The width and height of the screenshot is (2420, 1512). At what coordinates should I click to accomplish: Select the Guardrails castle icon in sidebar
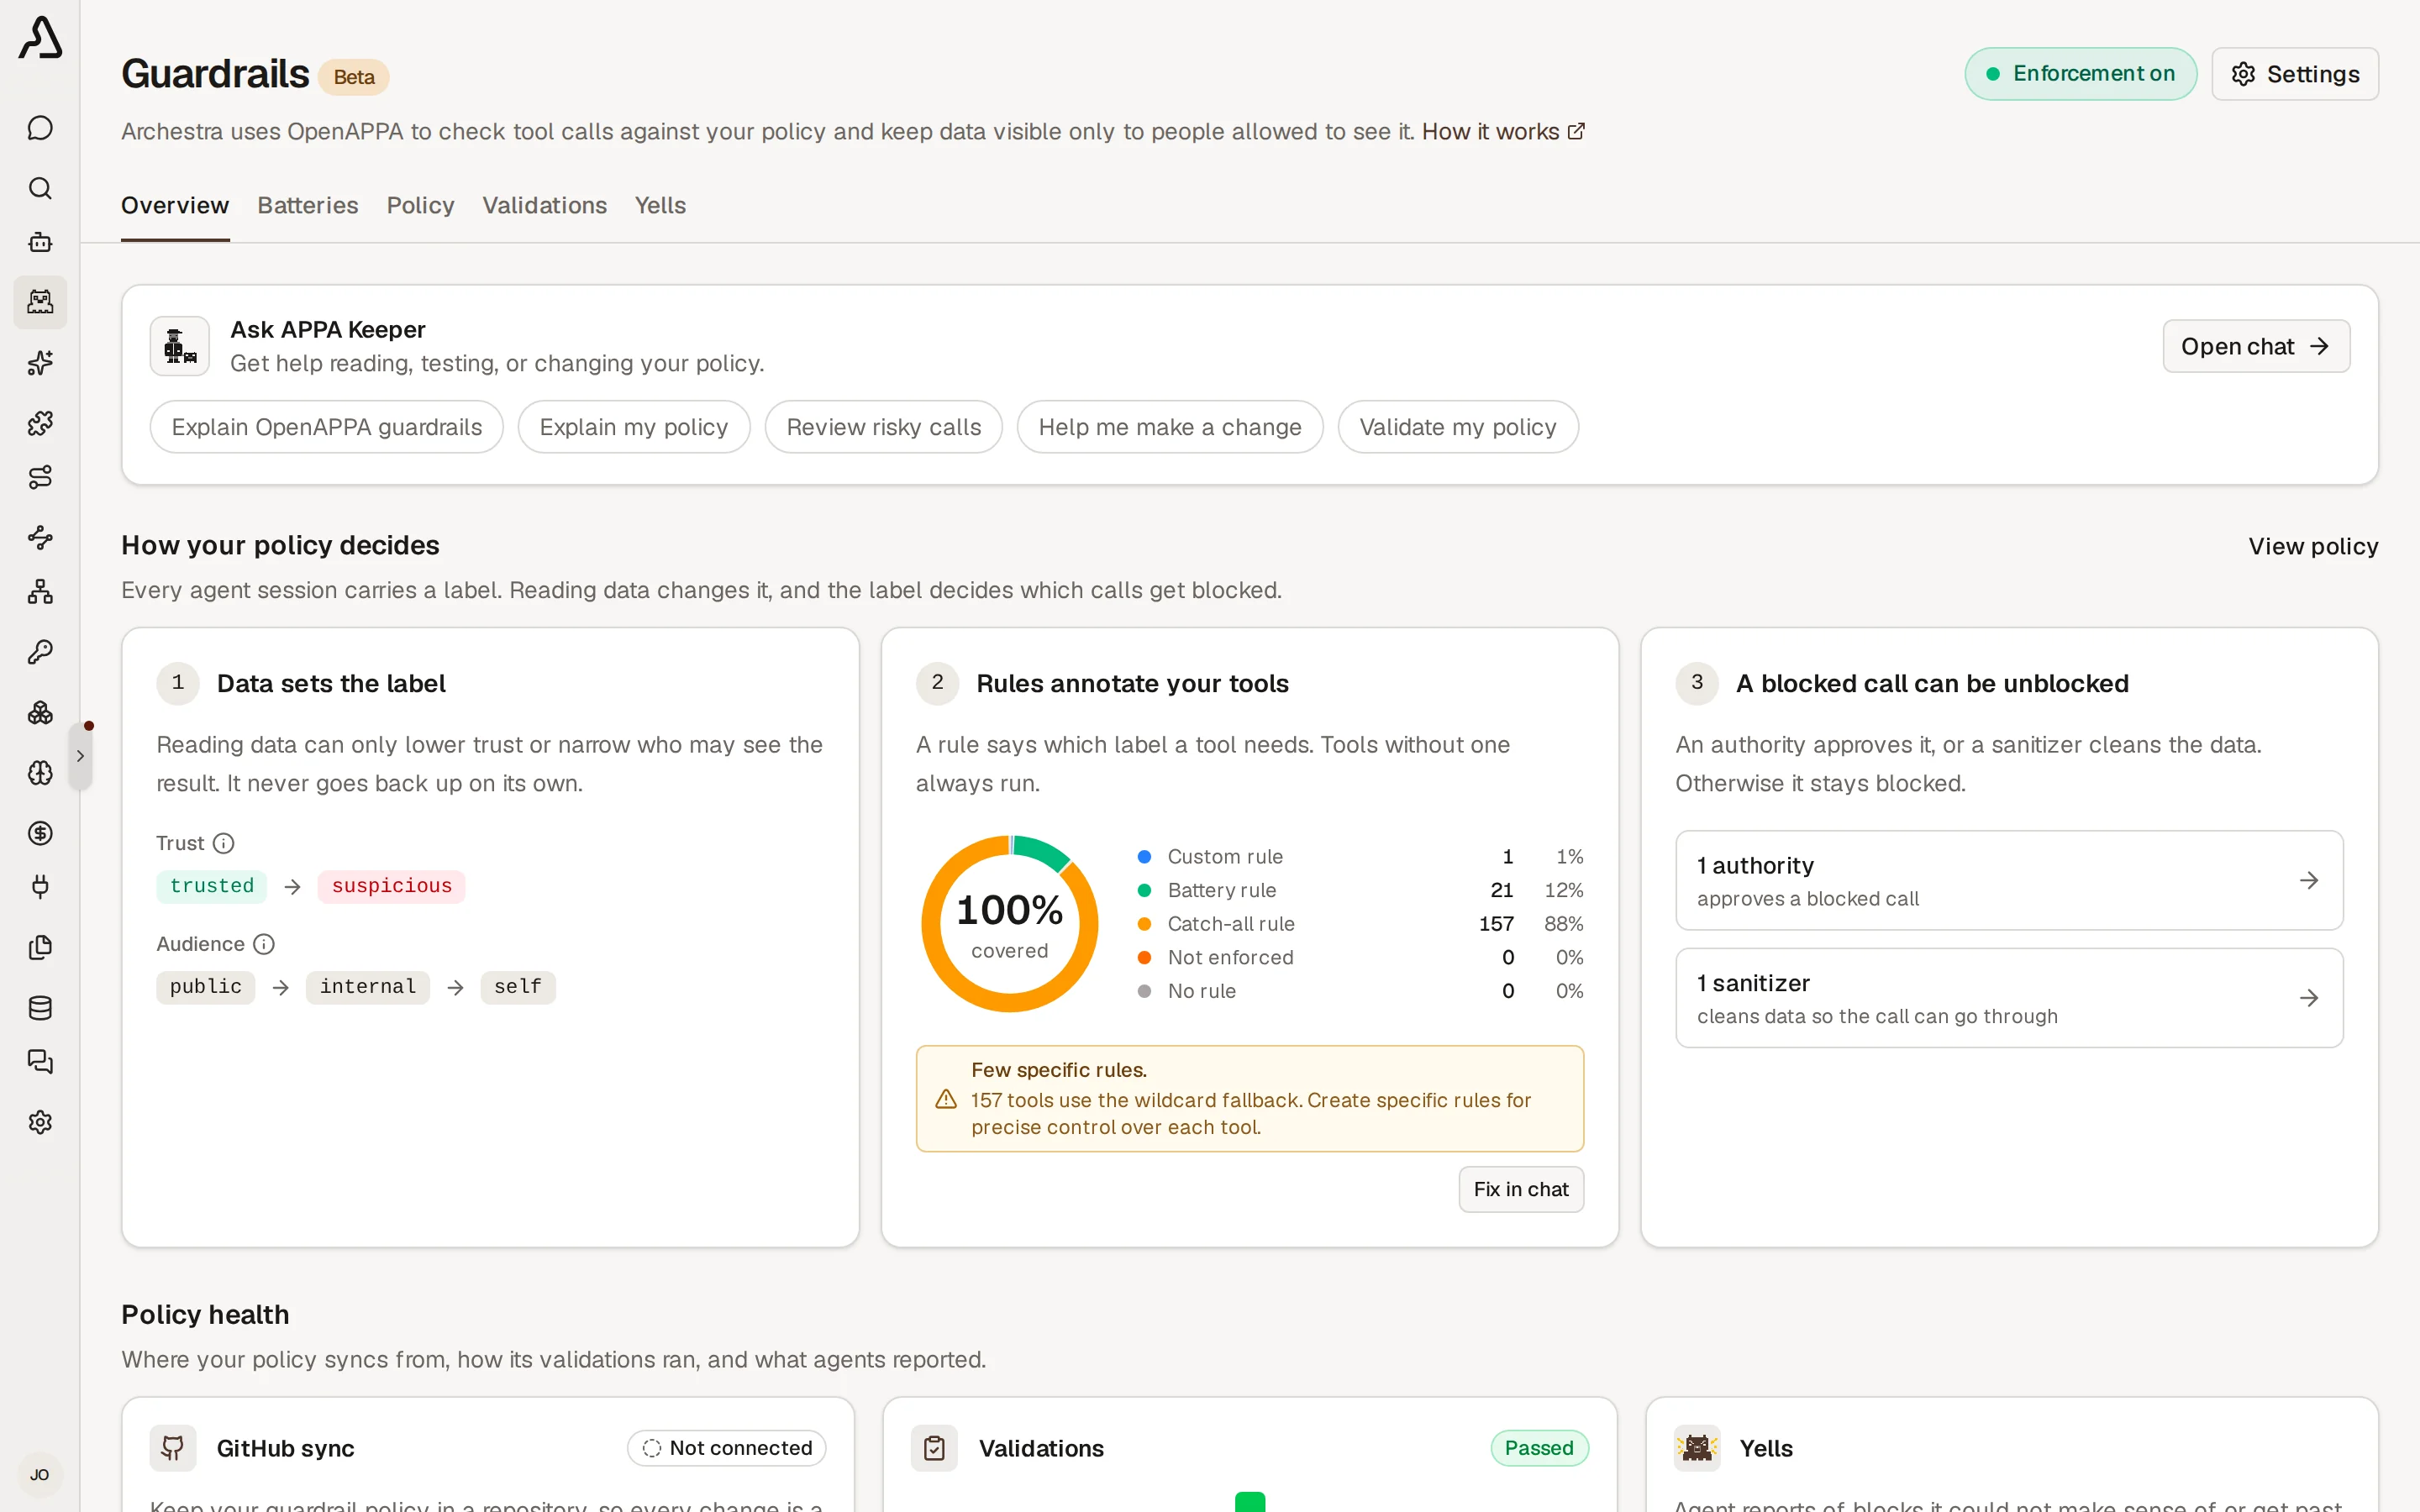[x=40, y=302]
